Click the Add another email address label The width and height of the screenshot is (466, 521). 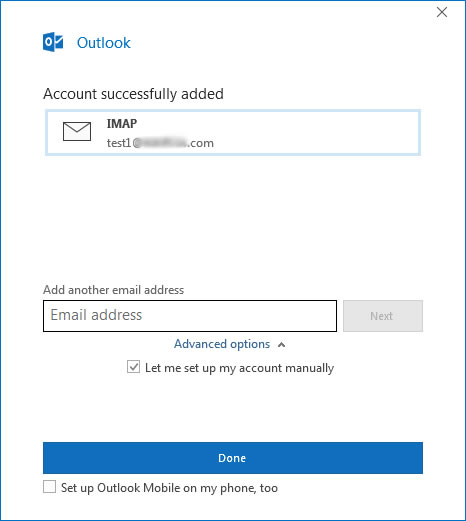click(113, 290)
